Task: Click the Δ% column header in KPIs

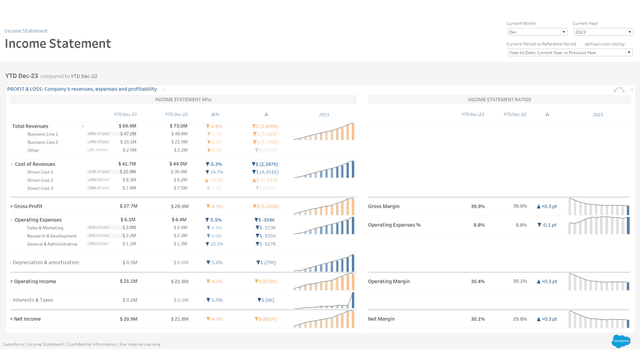Action: click(x=215, y=115)
